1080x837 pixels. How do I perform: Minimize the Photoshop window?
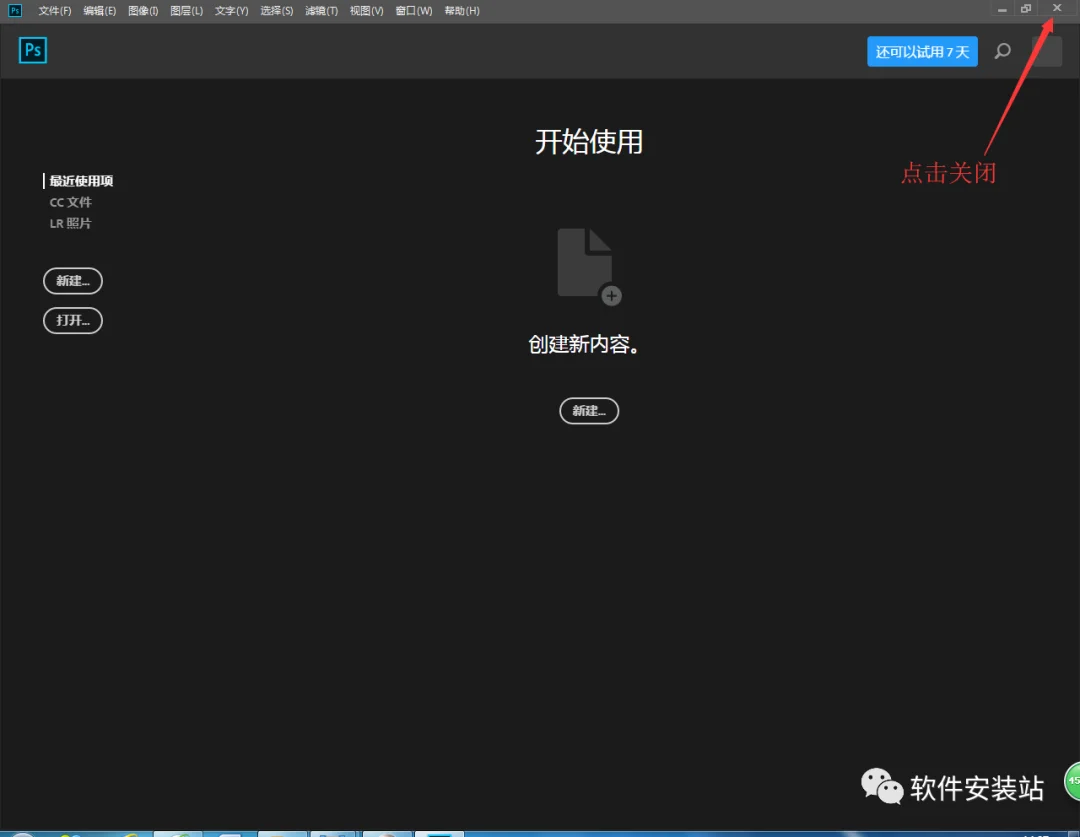[x=1002, y=9]
